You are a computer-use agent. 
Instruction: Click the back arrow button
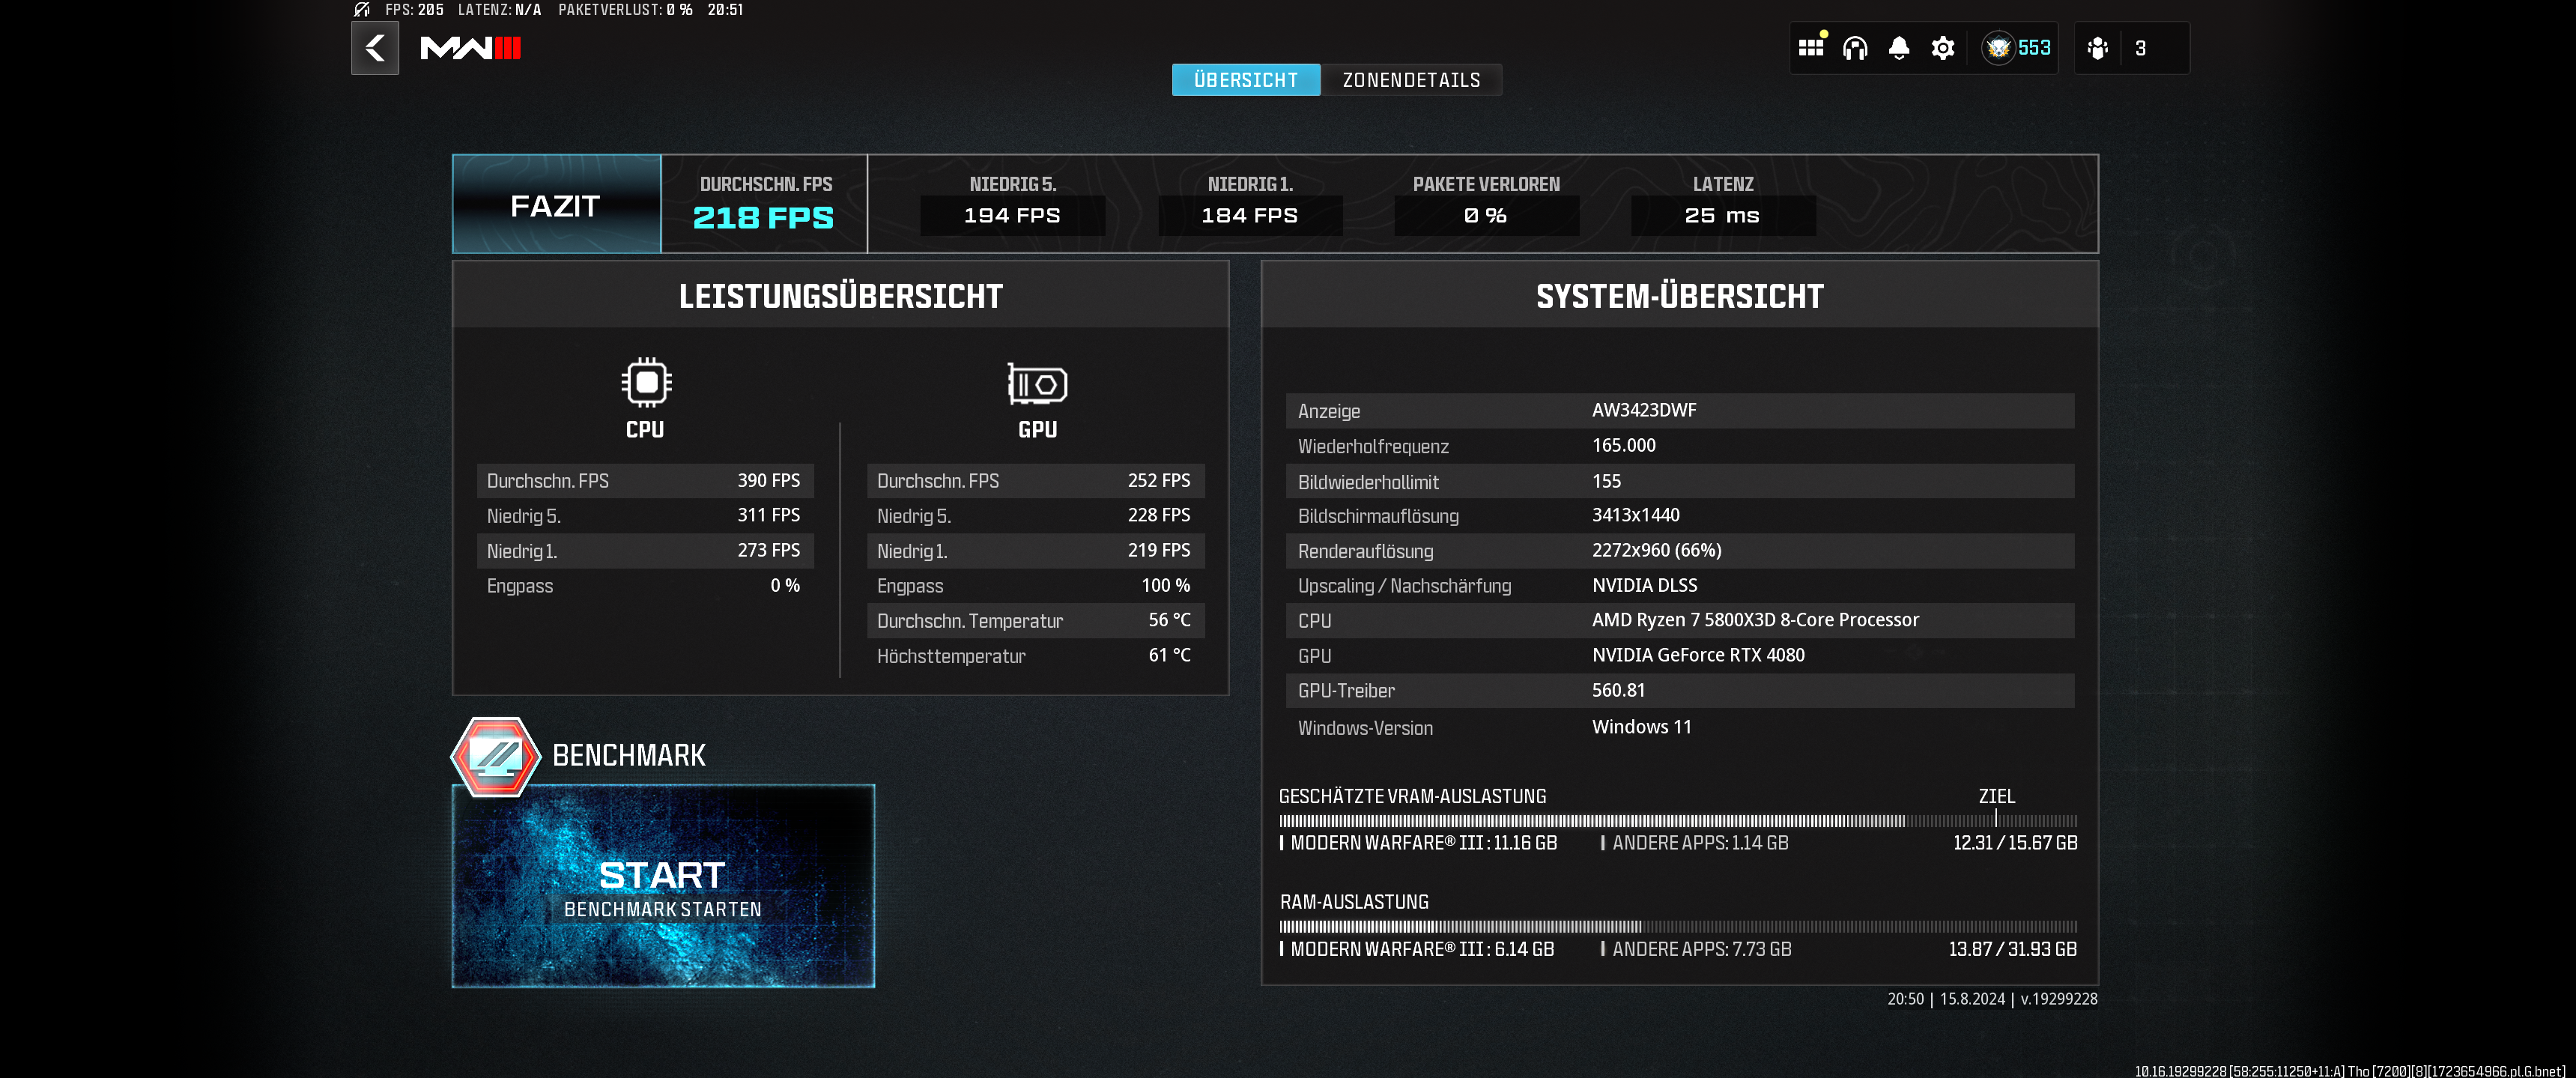374,48
